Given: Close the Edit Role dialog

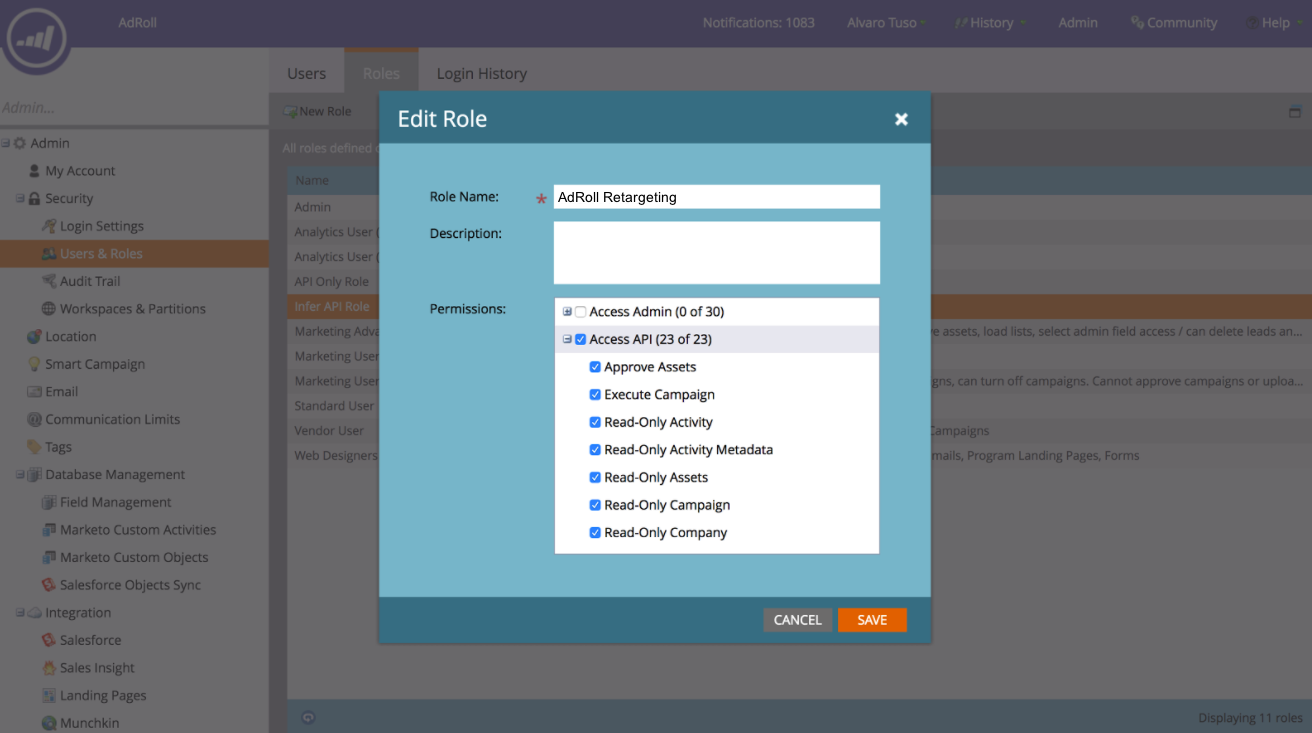Looking at the screenshot, I should click(x=901, y=119).
